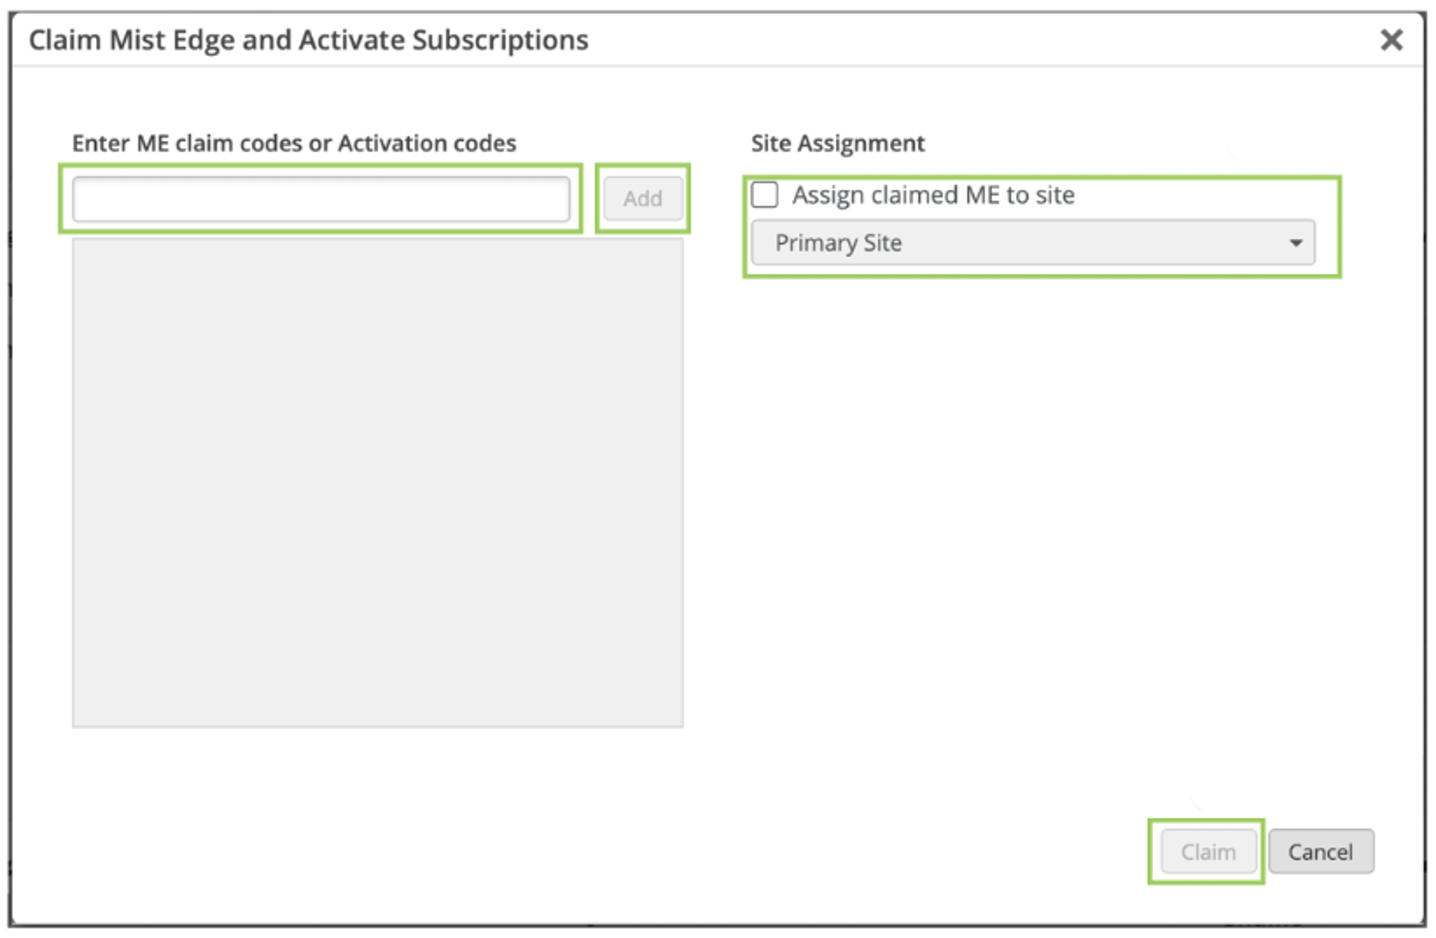
Task: Add the entered claim code to the list
Action: pyautogui.click(x=642, y=199)
